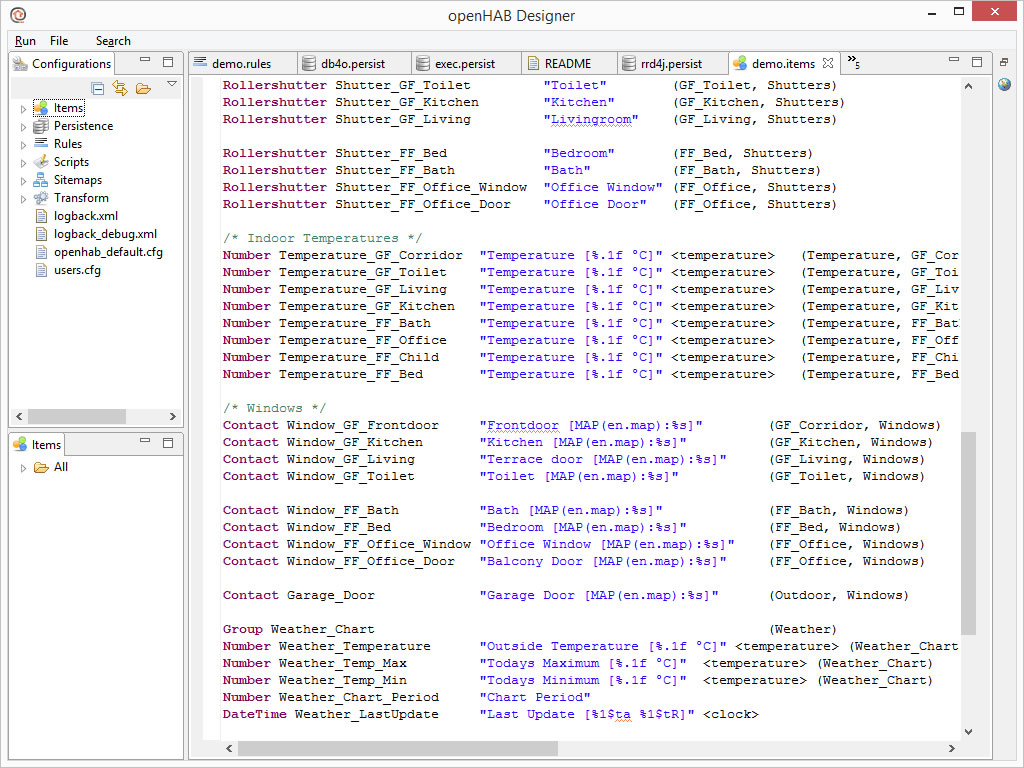Expand the All node in Items view
Viewport: 1024px width, 768px height.
pyautogui.click(x=23, y=468)
